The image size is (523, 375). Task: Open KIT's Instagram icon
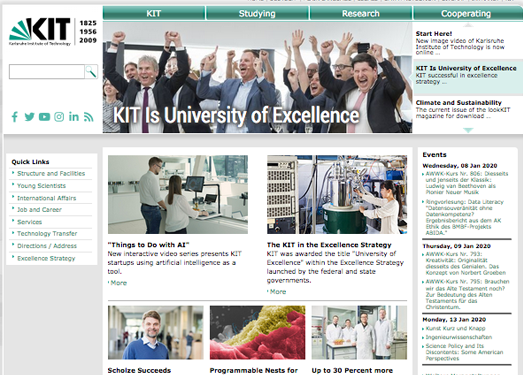tap(59, 117)
